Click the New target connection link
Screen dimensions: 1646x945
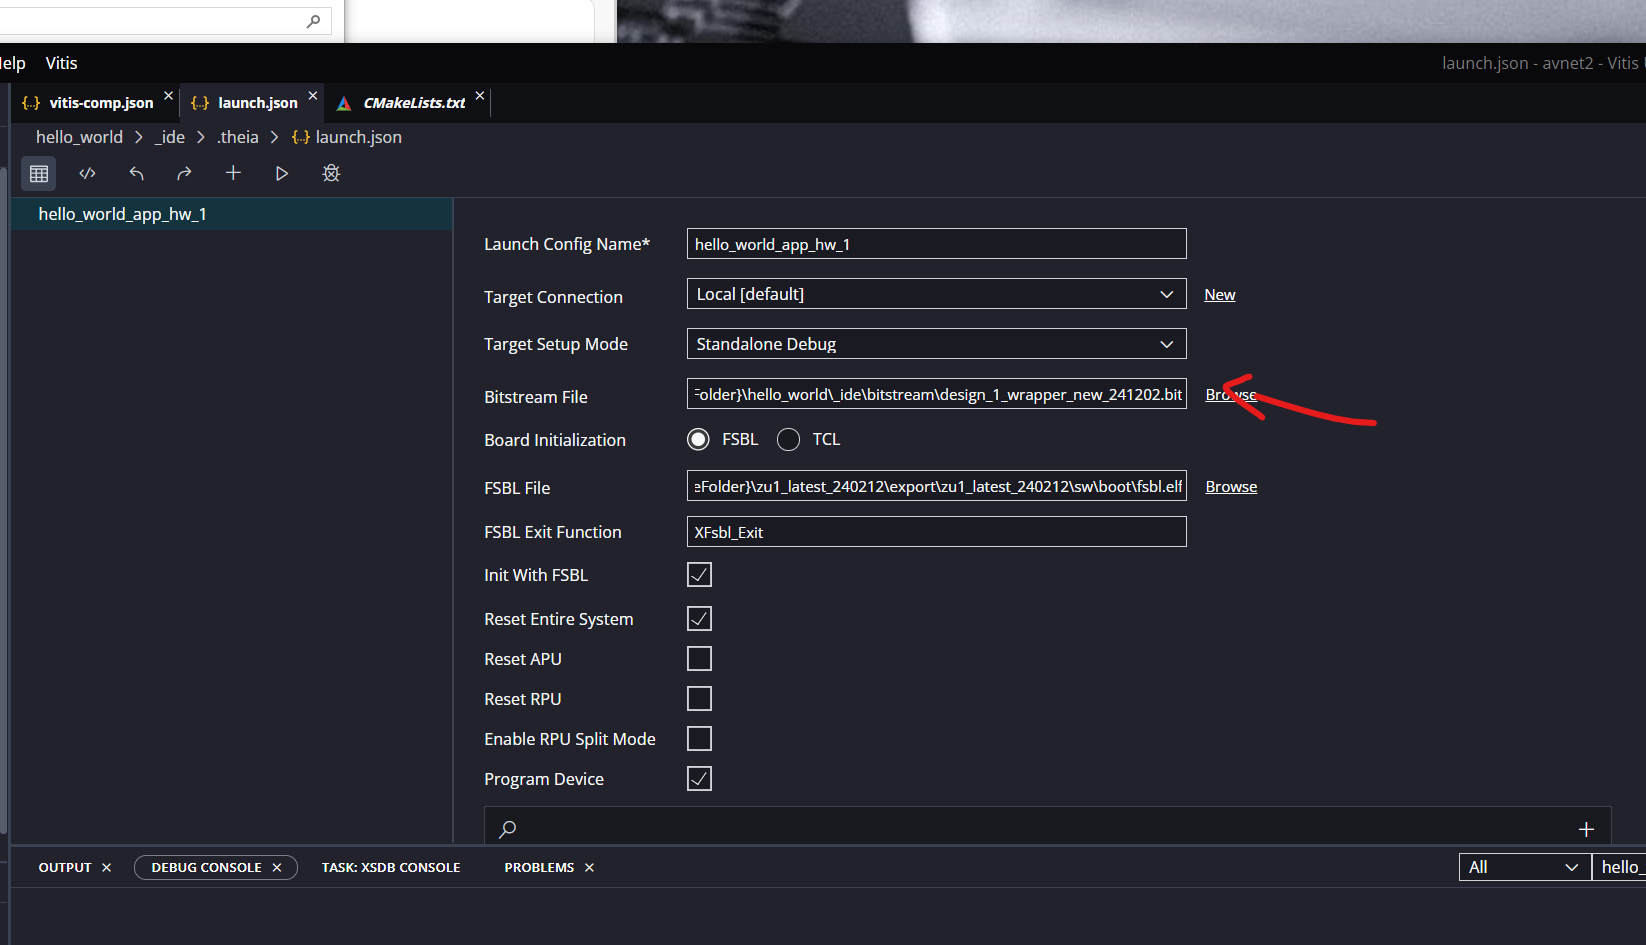(1219, 295)
